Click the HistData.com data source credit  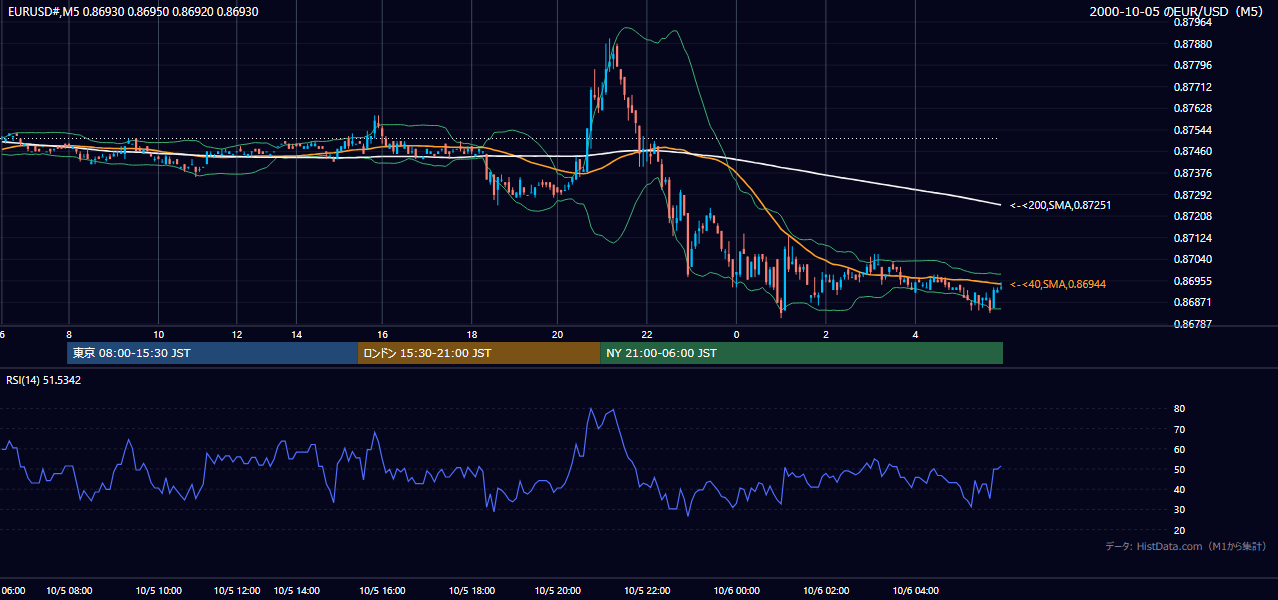click(x=1186, y=546)
